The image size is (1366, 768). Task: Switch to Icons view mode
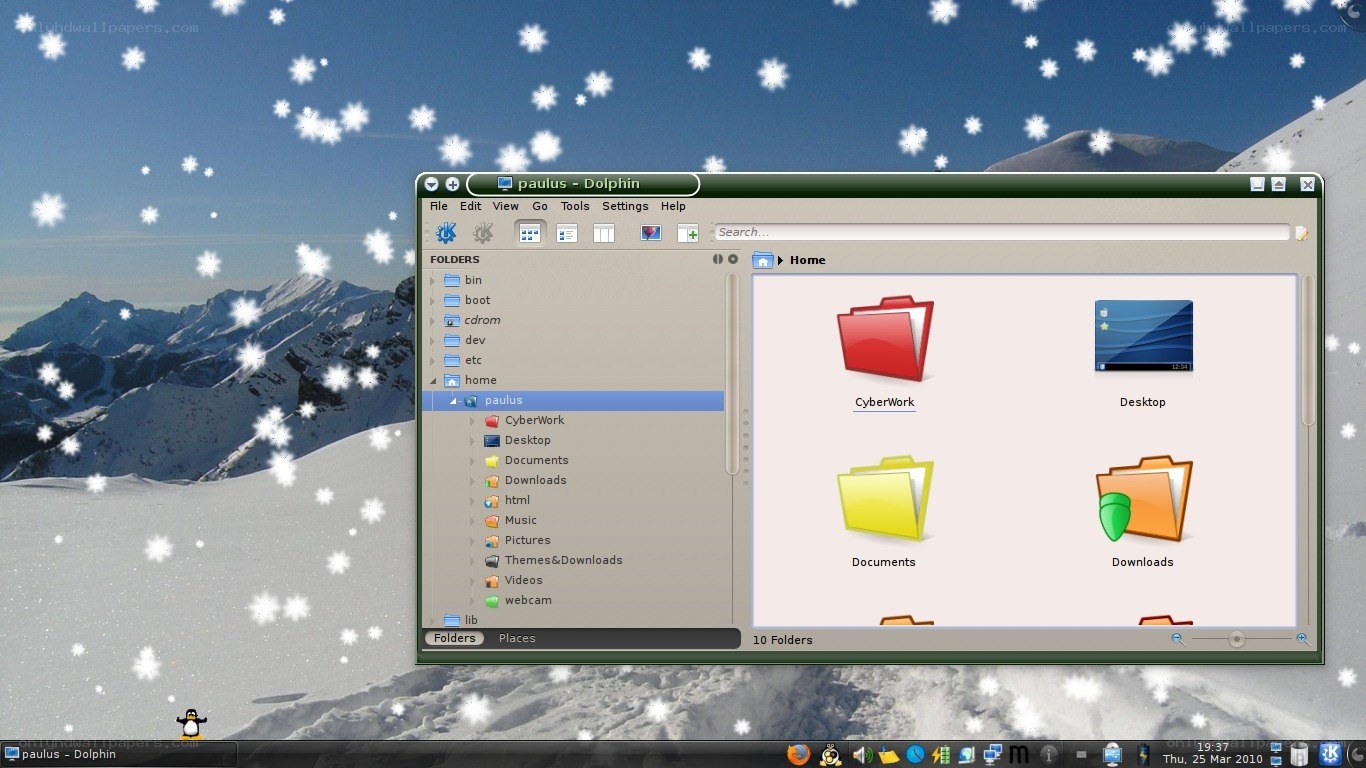(x=530, y=233)
